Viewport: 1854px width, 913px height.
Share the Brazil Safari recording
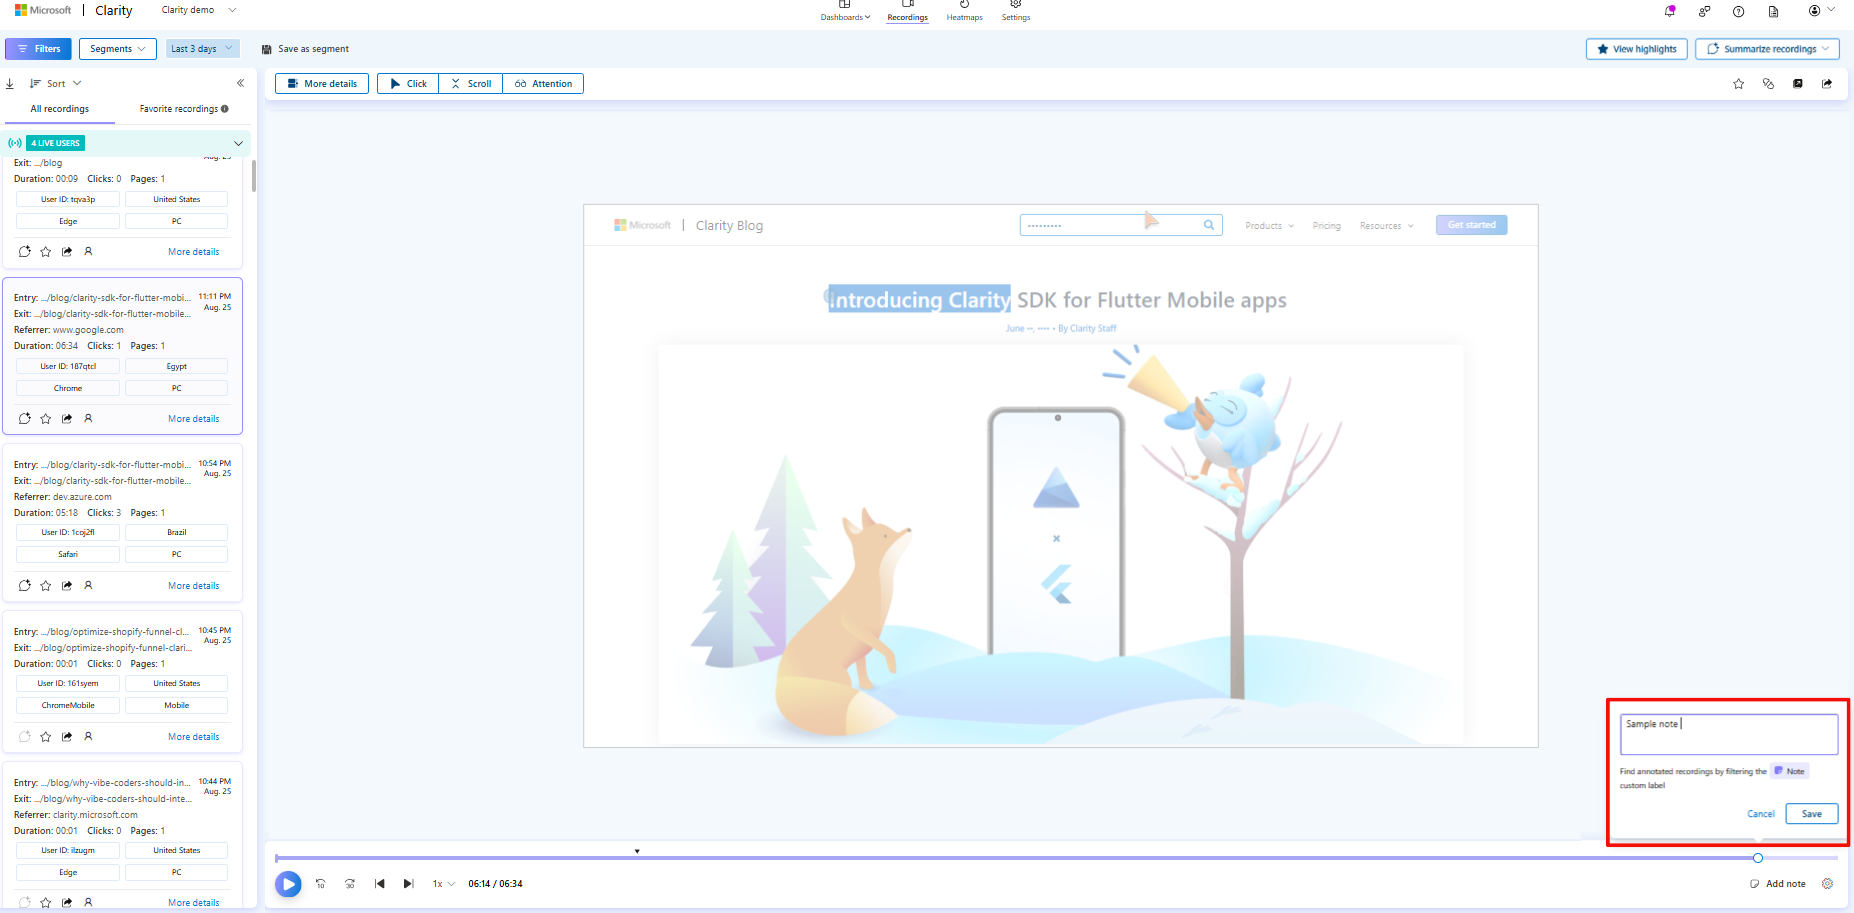(67, 586)
